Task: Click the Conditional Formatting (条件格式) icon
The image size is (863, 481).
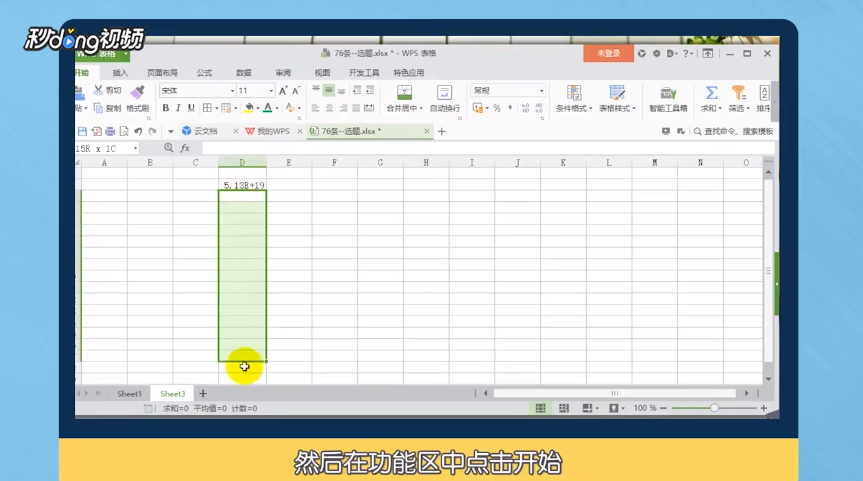Action: click(x=574, y=92)
